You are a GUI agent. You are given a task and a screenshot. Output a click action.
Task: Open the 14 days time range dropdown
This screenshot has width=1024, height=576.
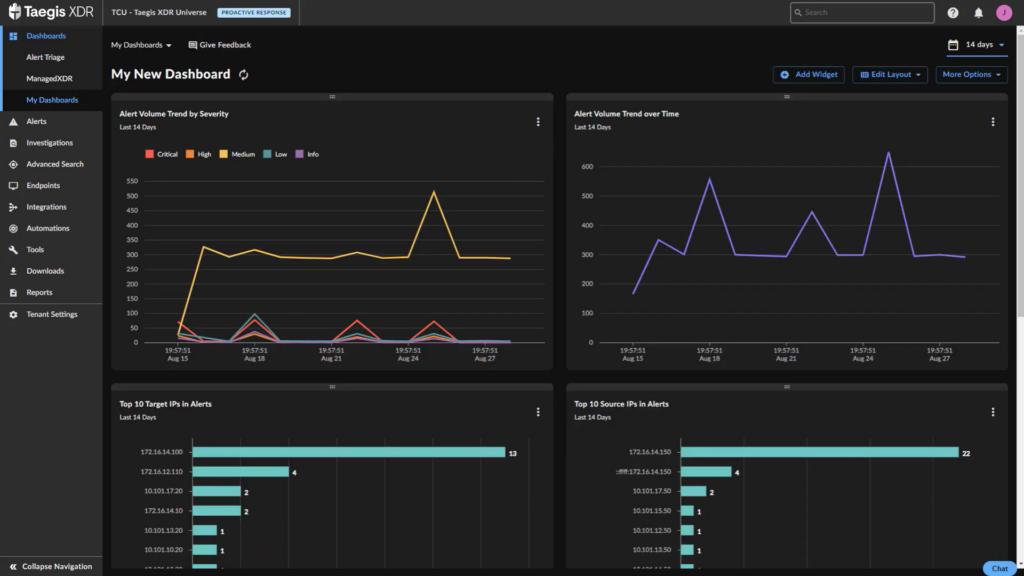pyautogui.click(x=977, y=44)
